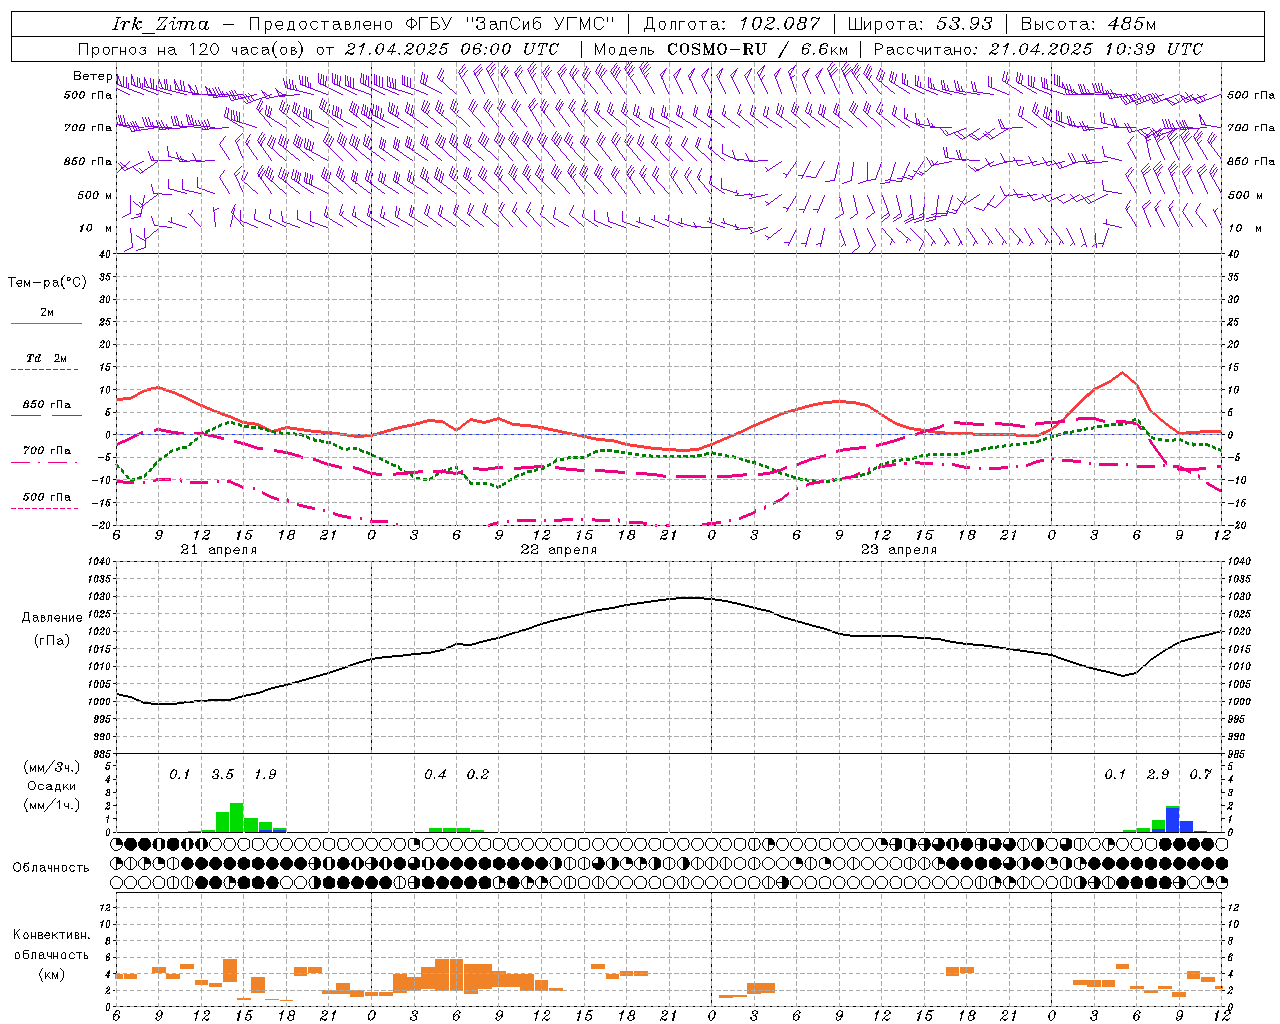Viewport: 1280px width, 1024px height.
Task: Select the 'Долгота: 102.087' header field
Action: [x=731, y=24]
